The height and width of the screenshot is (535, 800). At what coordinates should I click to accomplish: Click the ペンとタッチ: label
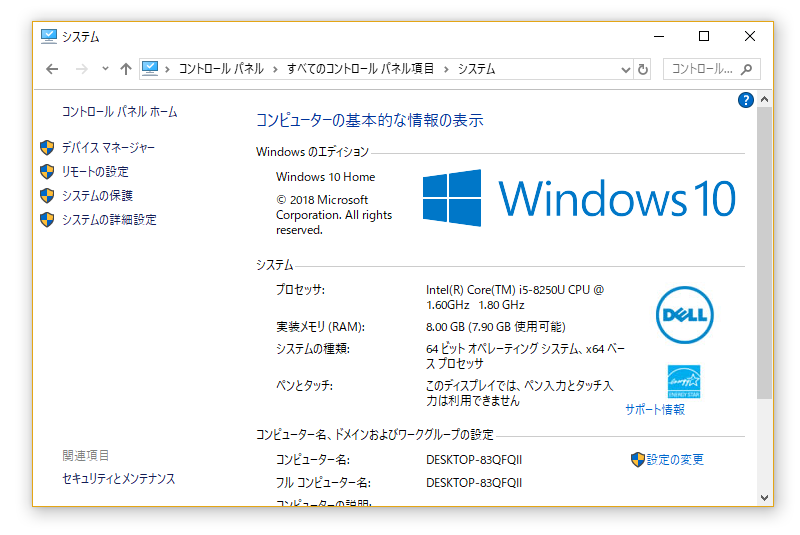click(x=305, y=386)
